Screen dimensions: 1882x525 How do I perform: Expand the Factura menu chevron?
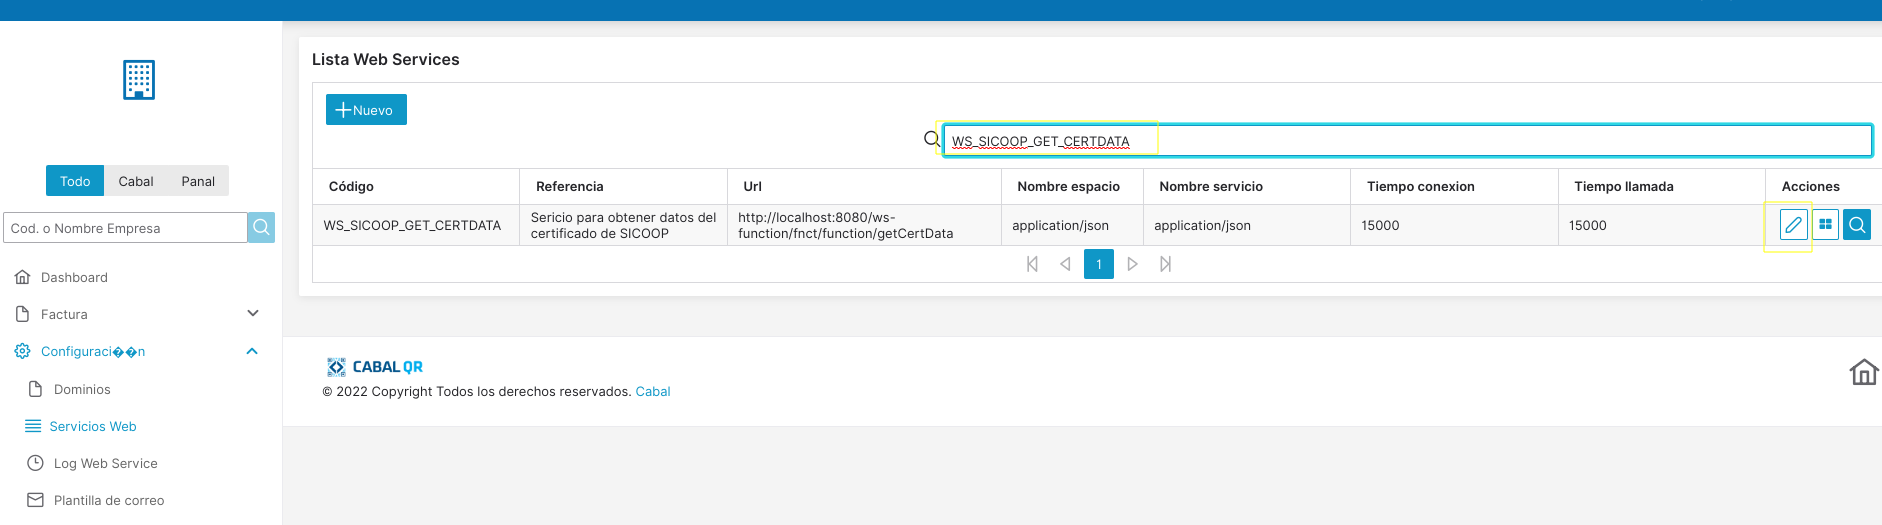[x=253, y=314]
